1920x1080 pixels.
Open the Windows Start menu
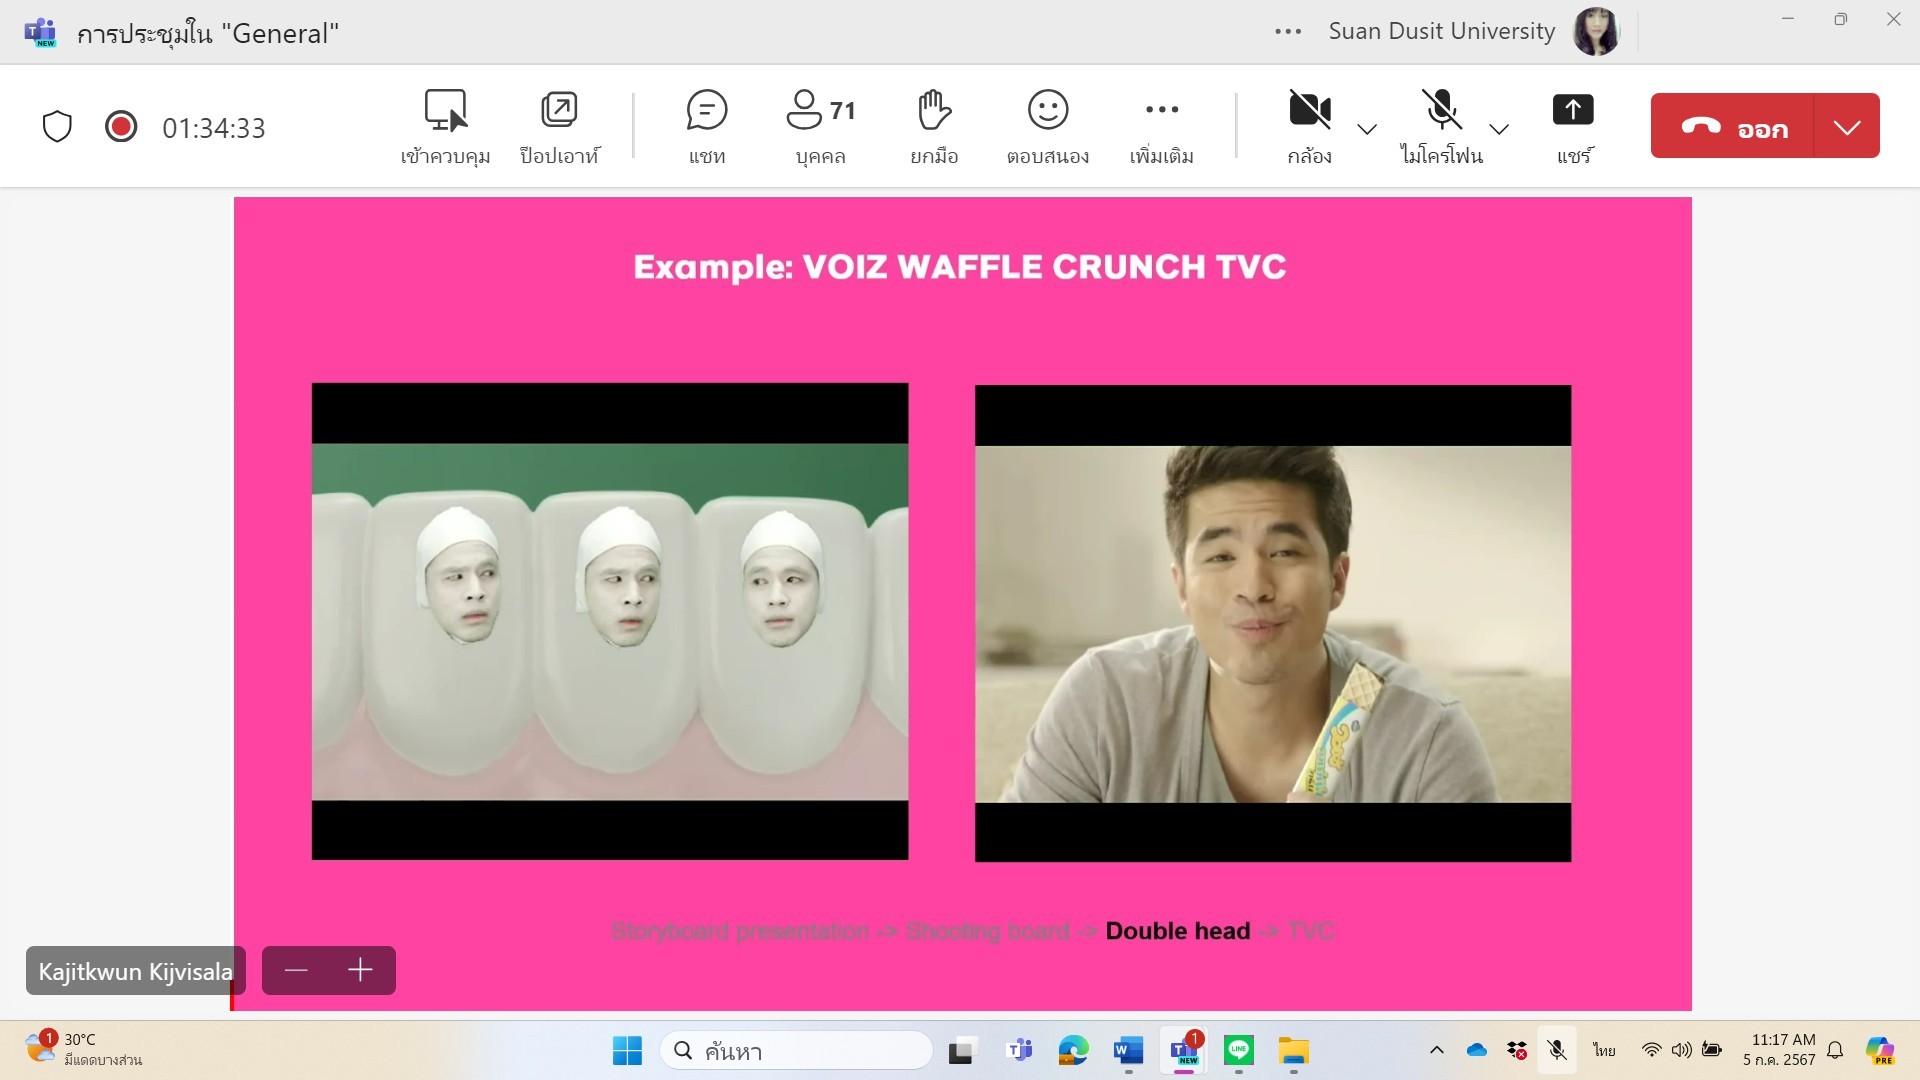(x=627, y=1051)
